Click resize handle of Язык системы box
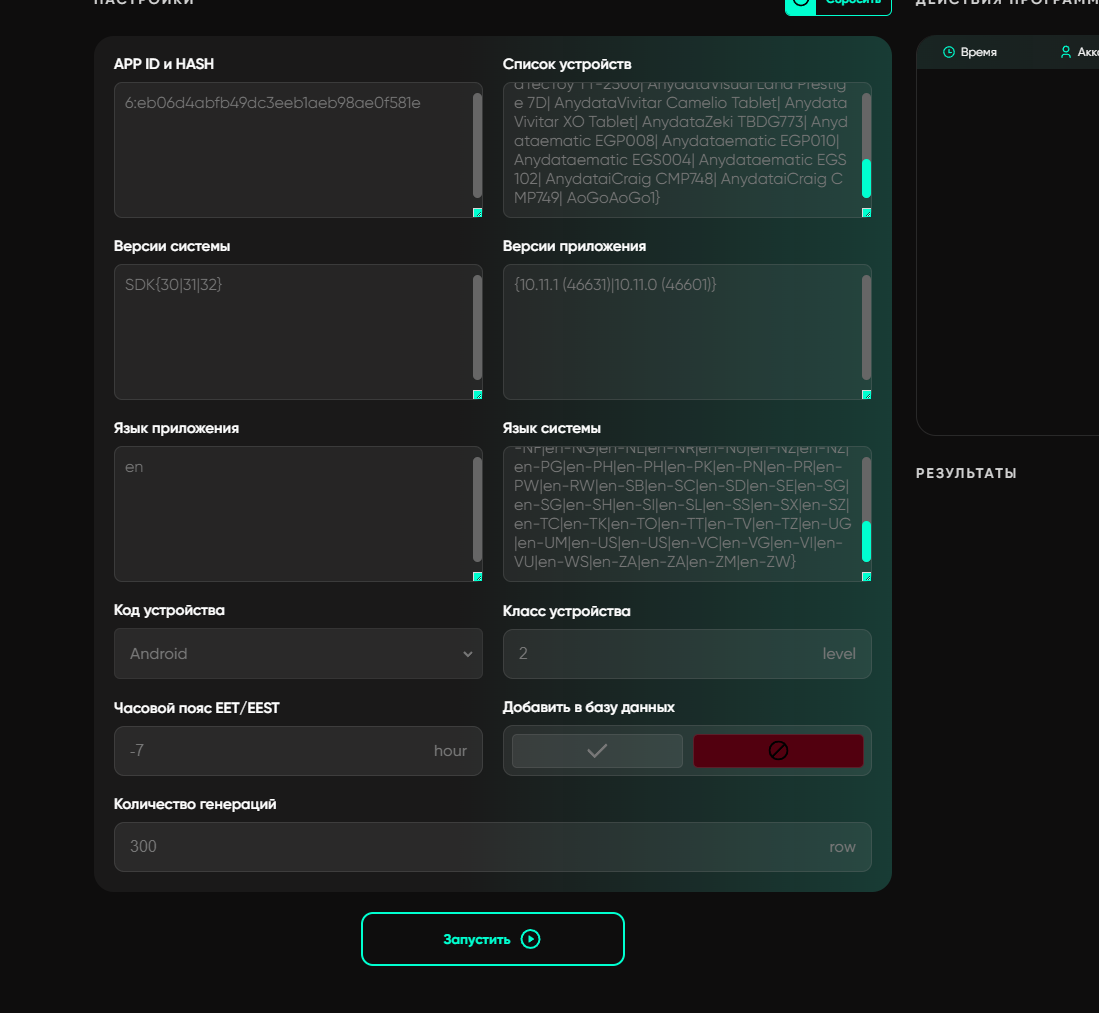Image resolution: width=1099 pixels, height=1013 pixels. click(866, 576)
